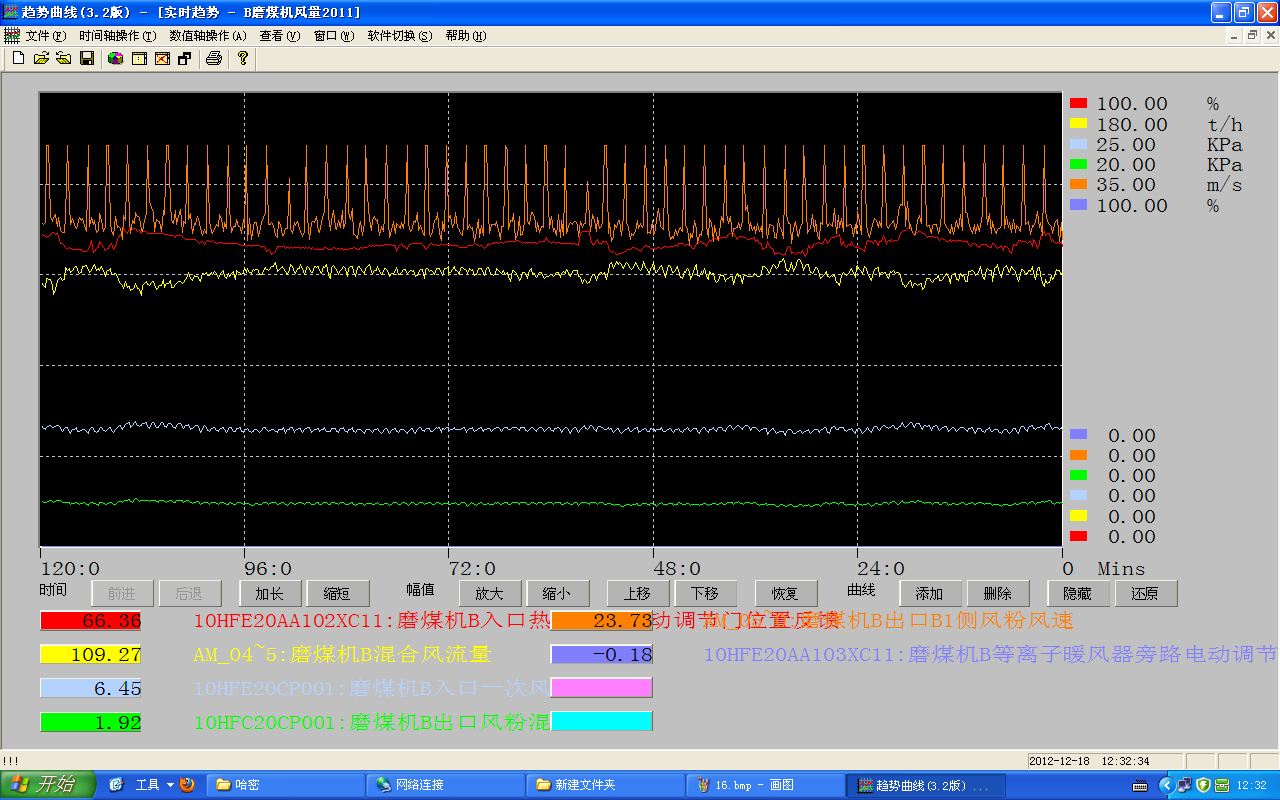Select the red 66.36 curve value swatch
This screenshot has height=800, width=1280.
click(x=90, y=621)
